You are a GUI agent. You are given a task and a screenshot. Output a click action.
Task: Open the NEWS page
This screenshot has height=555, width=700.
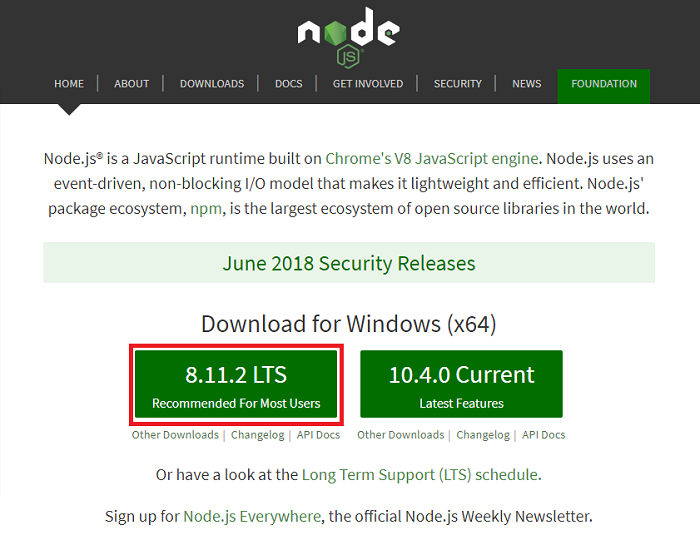526,84
